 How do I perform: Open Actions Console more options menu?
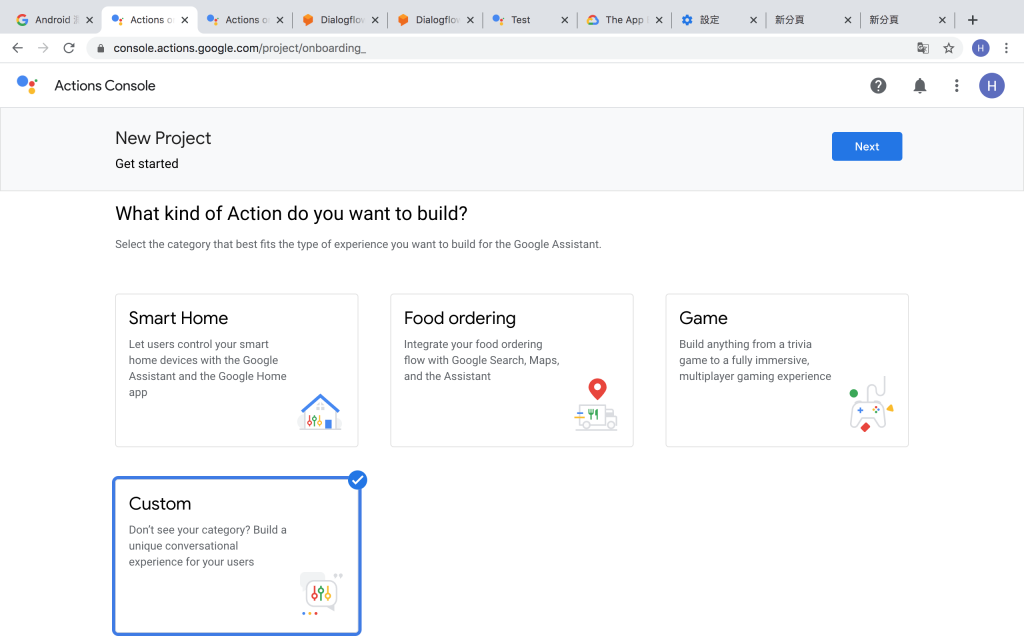pyautogui.click(x=956, y=86)
